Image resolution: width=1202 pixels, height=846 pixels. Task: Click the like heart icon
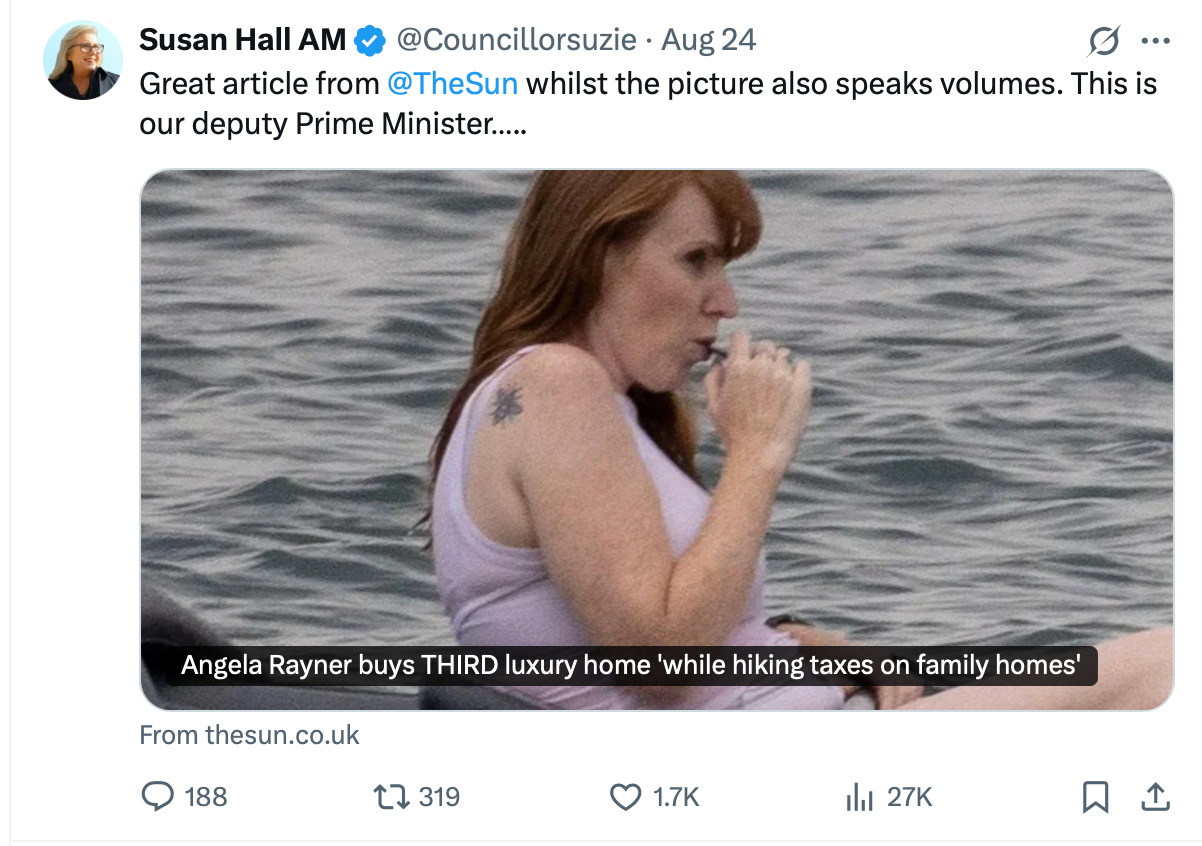[x=626, y=797]
